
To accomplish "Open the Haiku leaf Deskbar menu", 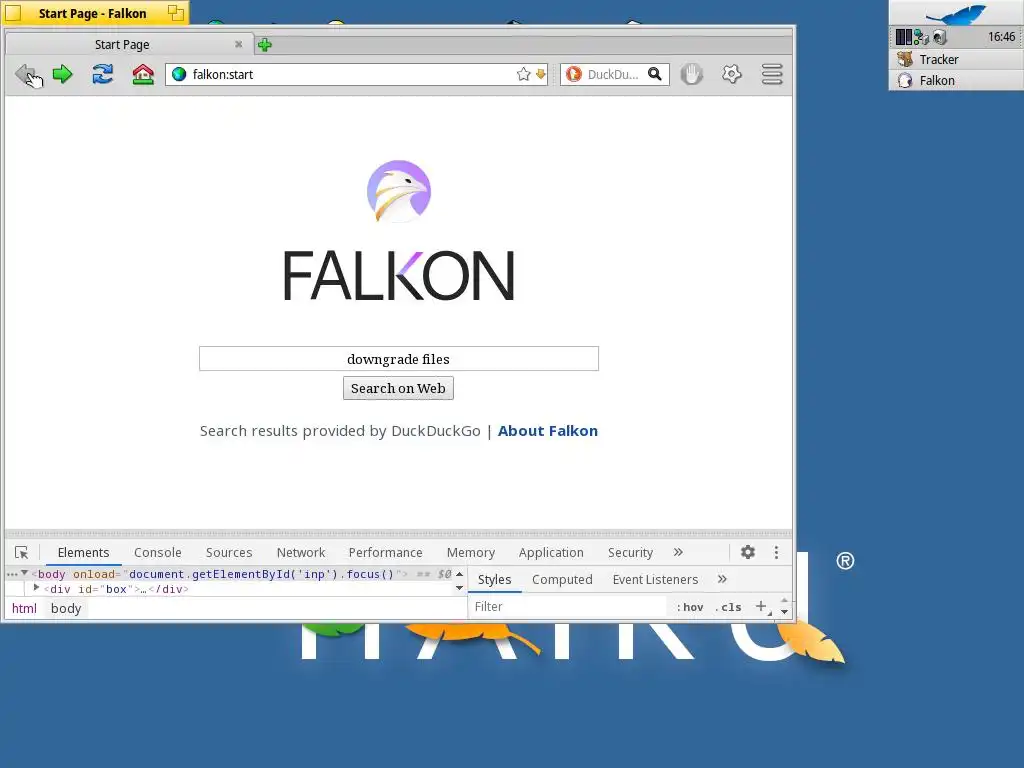I will [956, 13].
